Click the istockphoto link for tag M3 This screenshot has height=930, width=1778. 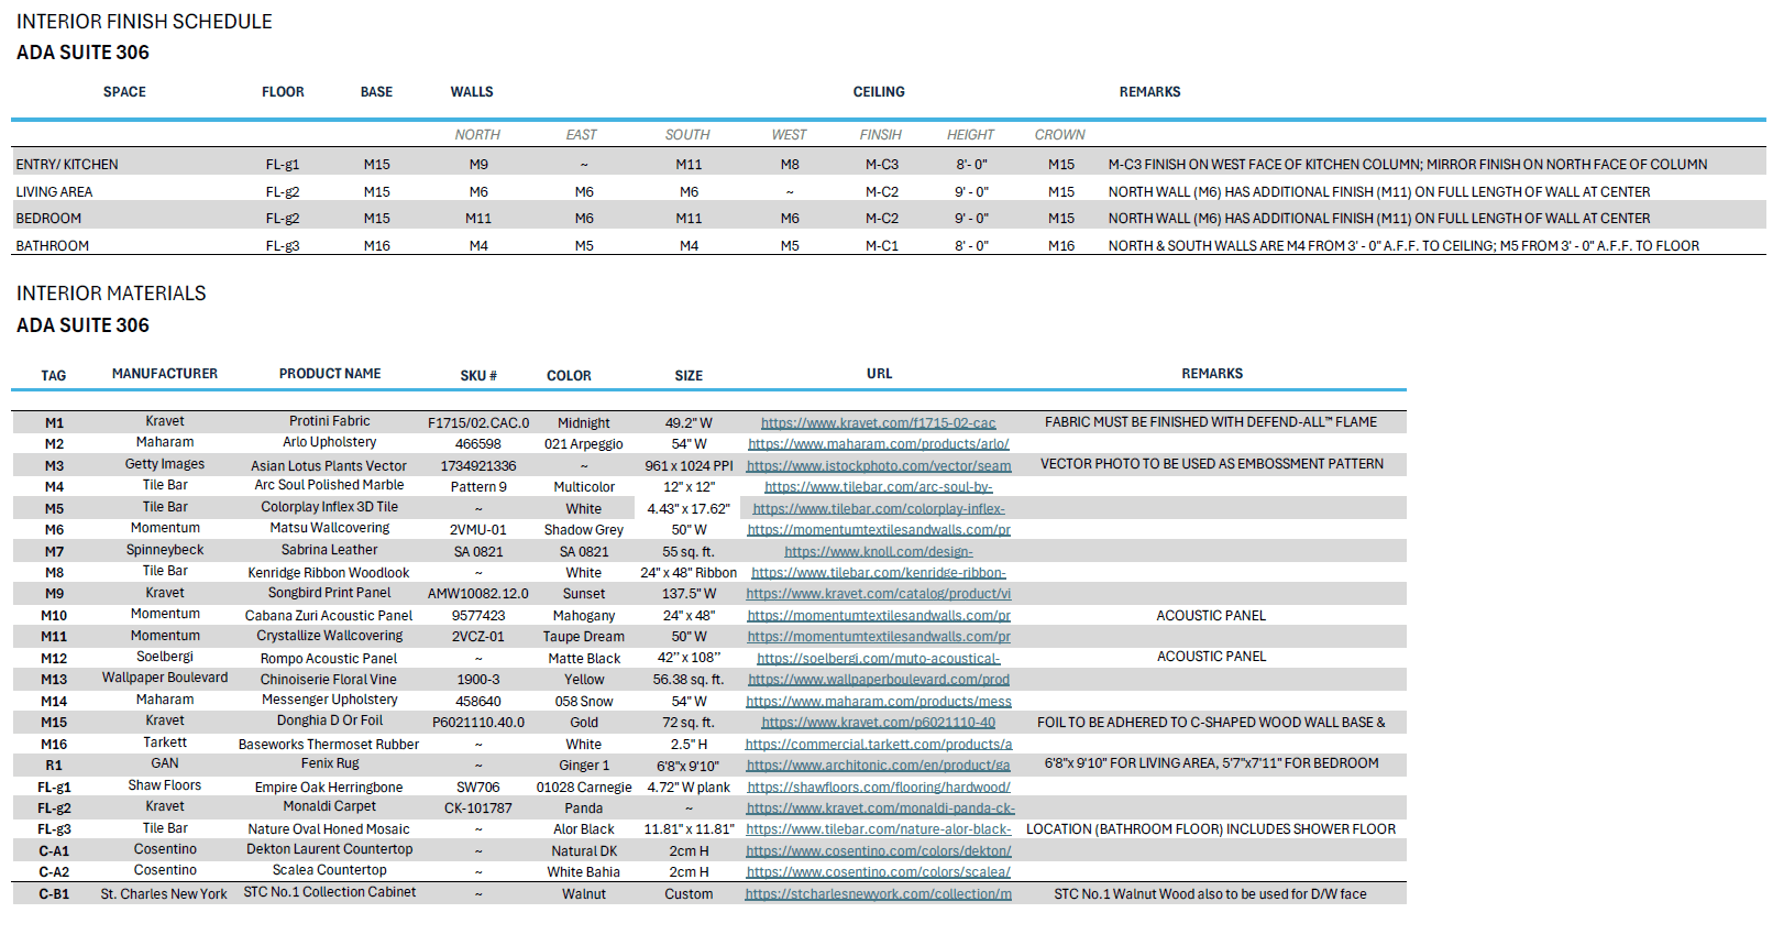click(877, 466)
